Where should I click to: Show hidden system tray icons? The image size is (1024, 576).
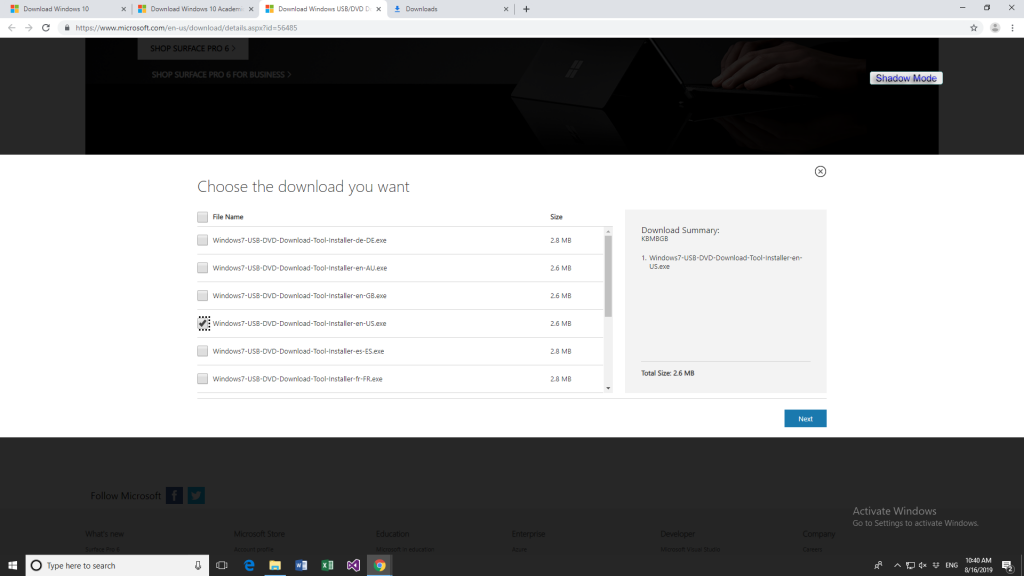(897, 566)
